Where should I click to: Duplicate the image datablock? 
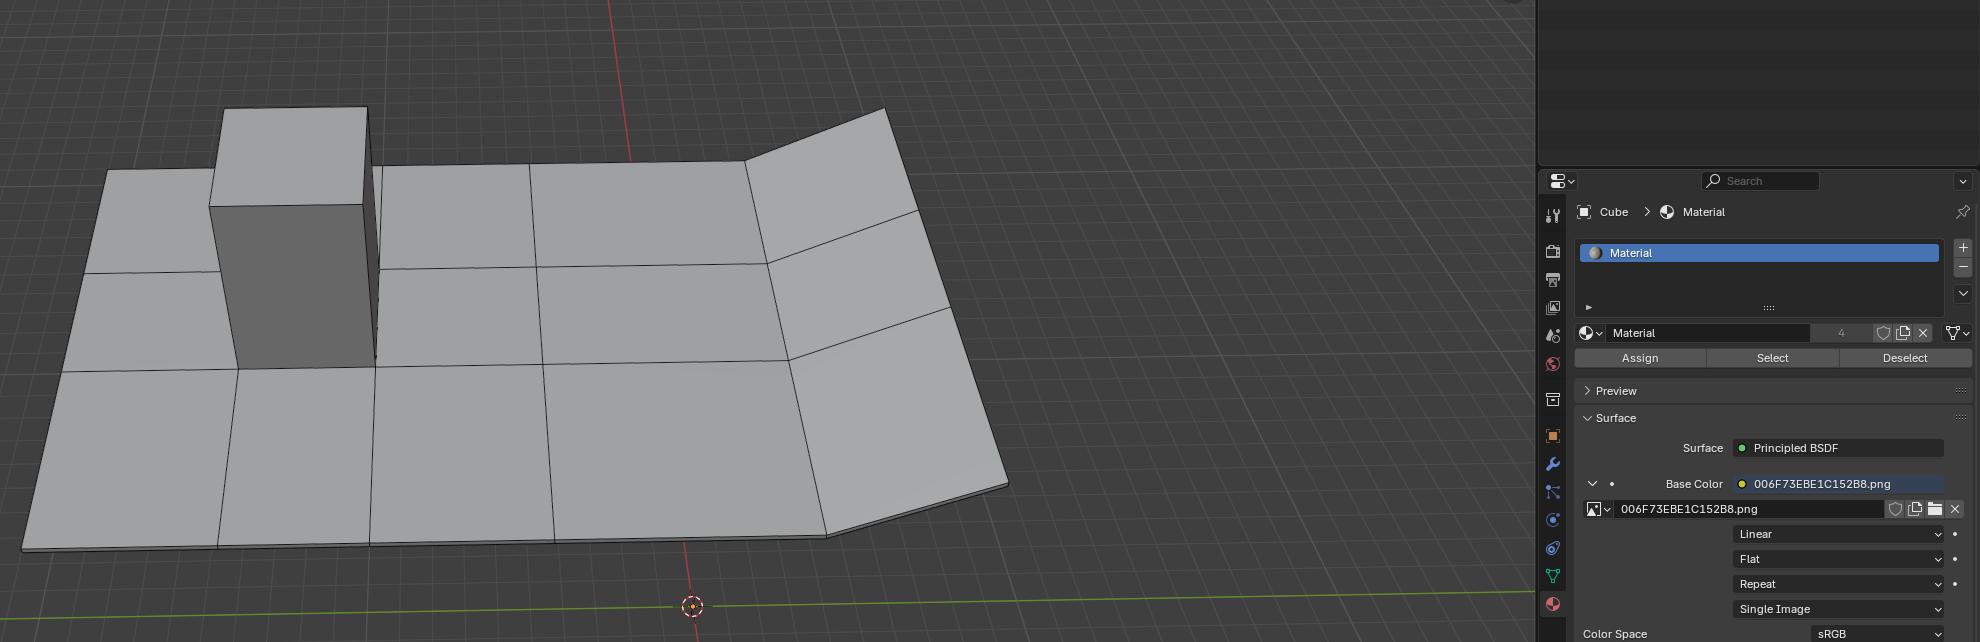(1915, 509)
